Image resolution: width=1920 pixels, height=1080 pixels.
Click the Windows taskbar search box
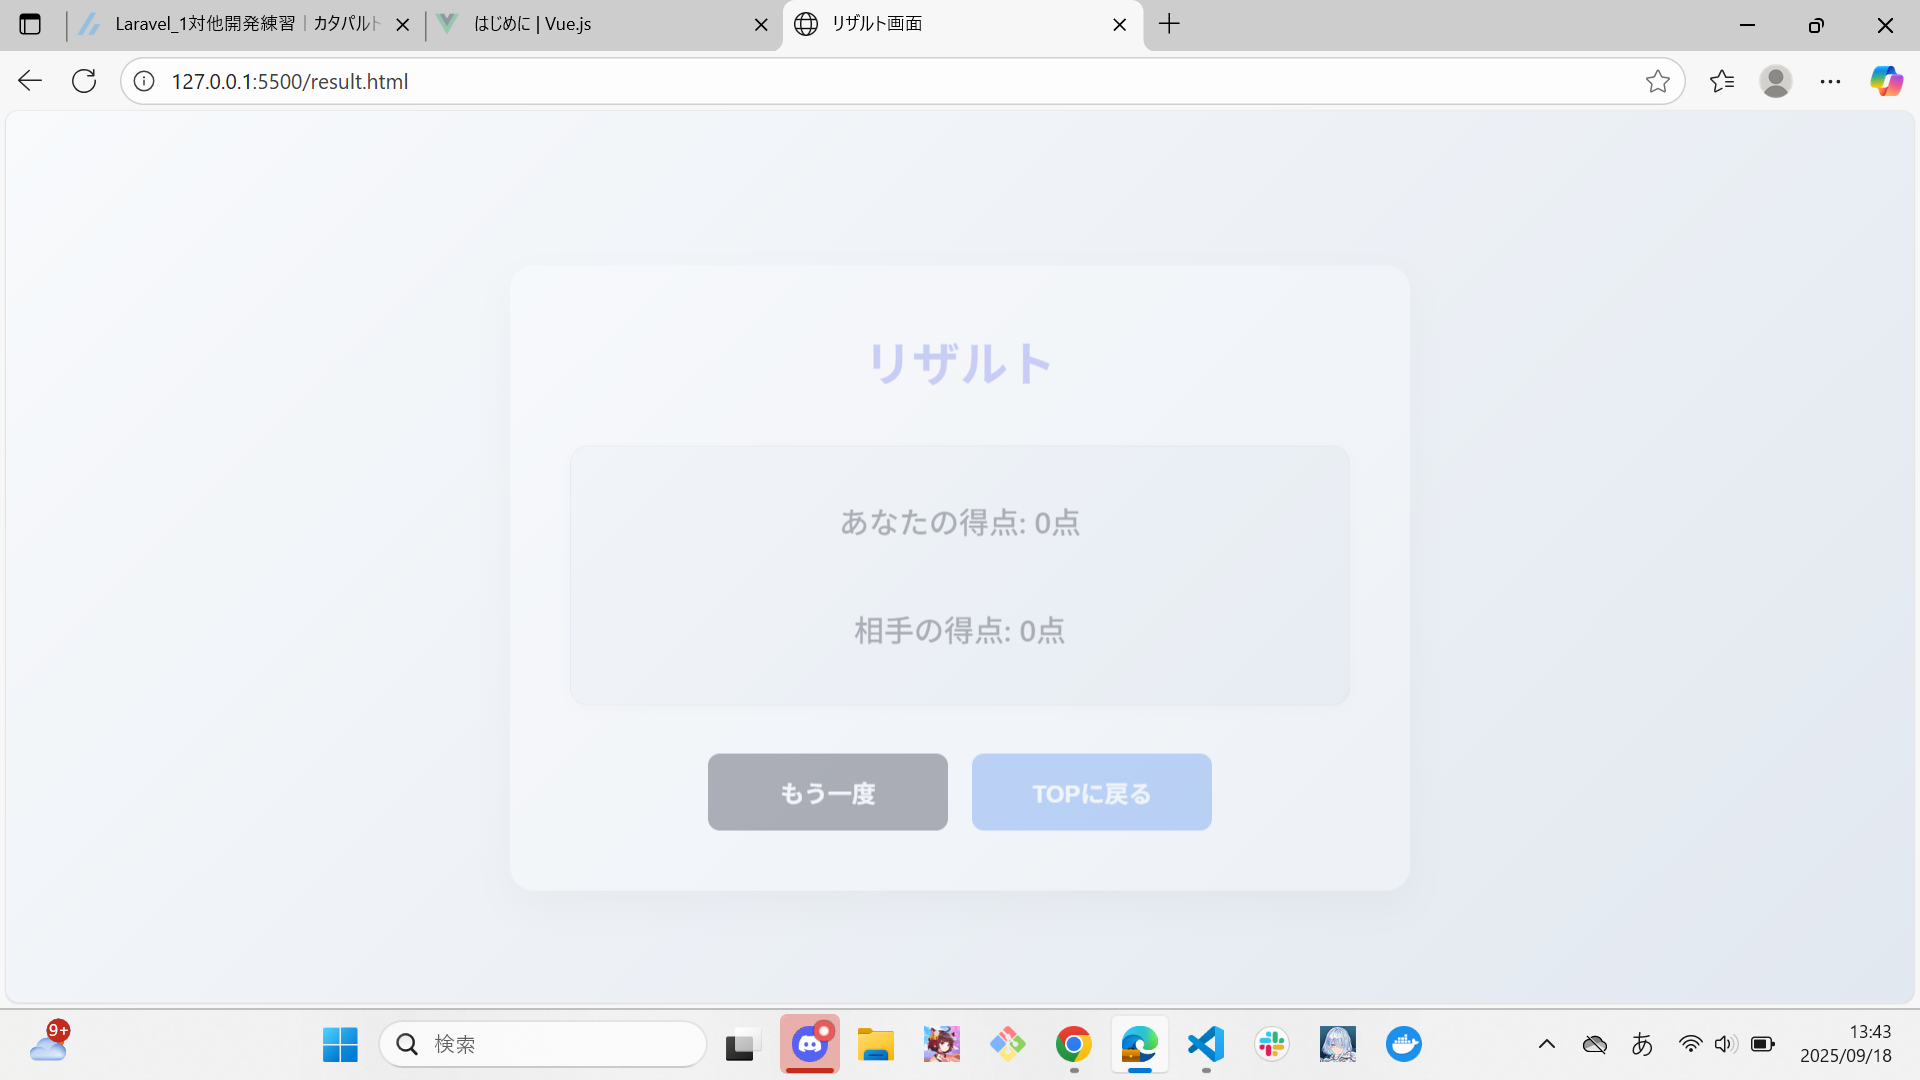tap(543, 1044)
